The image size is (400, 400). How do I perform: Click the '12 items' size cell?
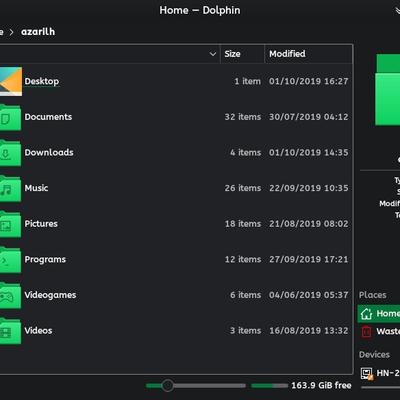pos(243,260)
